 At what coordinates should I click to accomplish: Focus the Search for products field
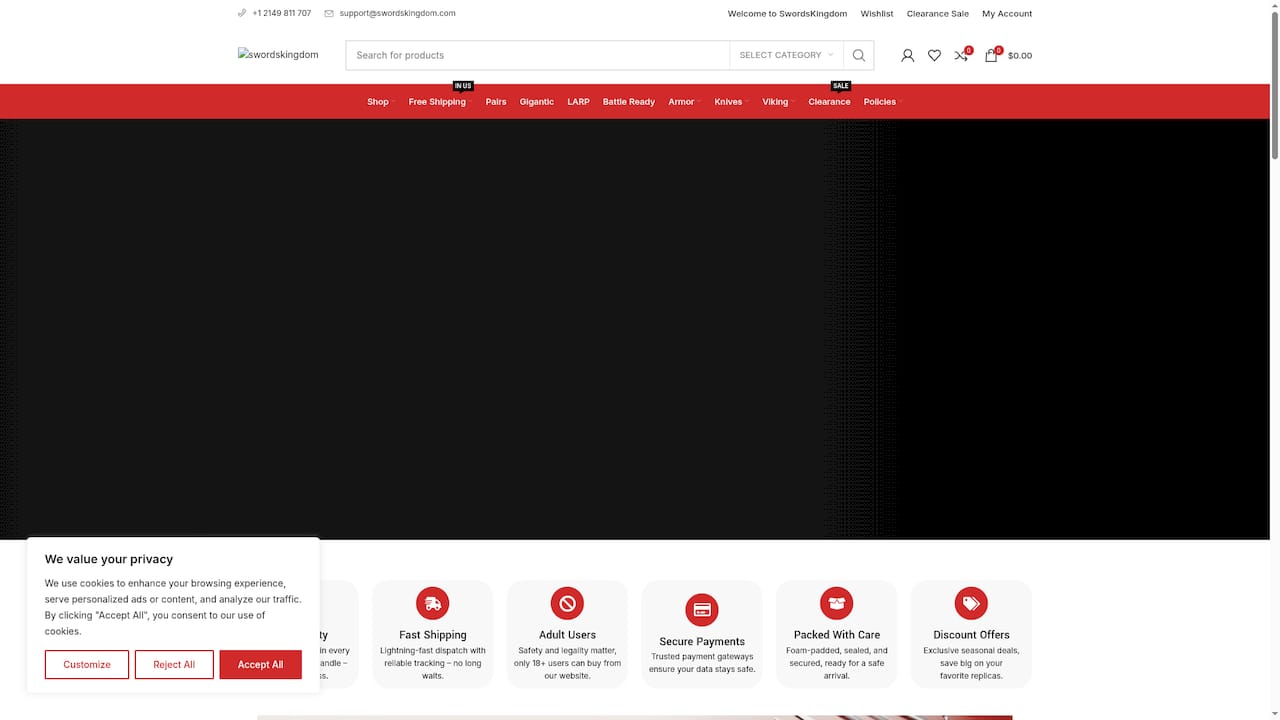coord(537,55)
